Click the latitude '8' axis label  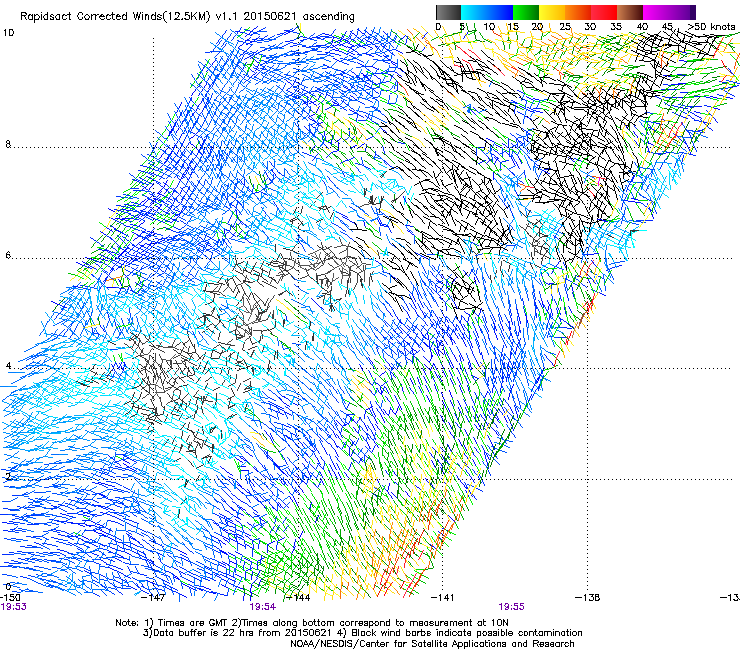point(8,144)
